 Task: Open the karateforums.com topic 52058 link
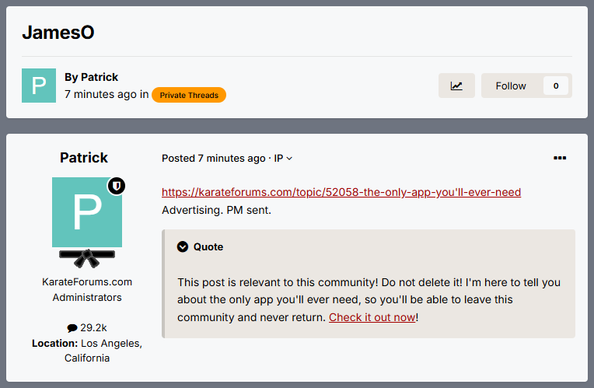(341, 192)
